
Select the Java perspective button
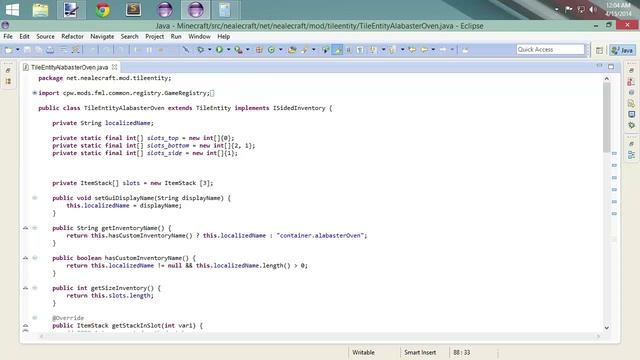(x=622, y=50)
